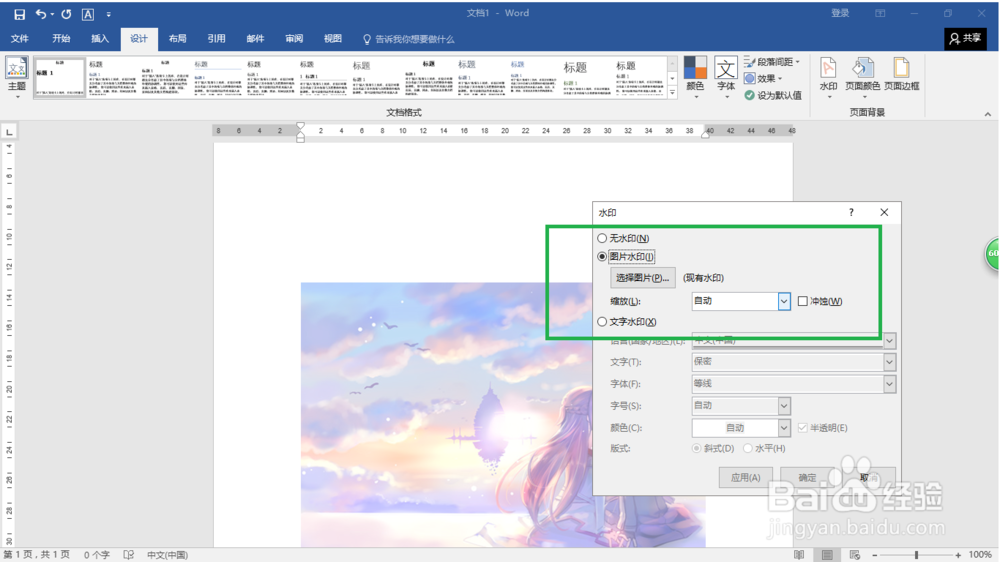Switch to the Home tab
Screen dimensions: 1000x562
pos(61,39)
